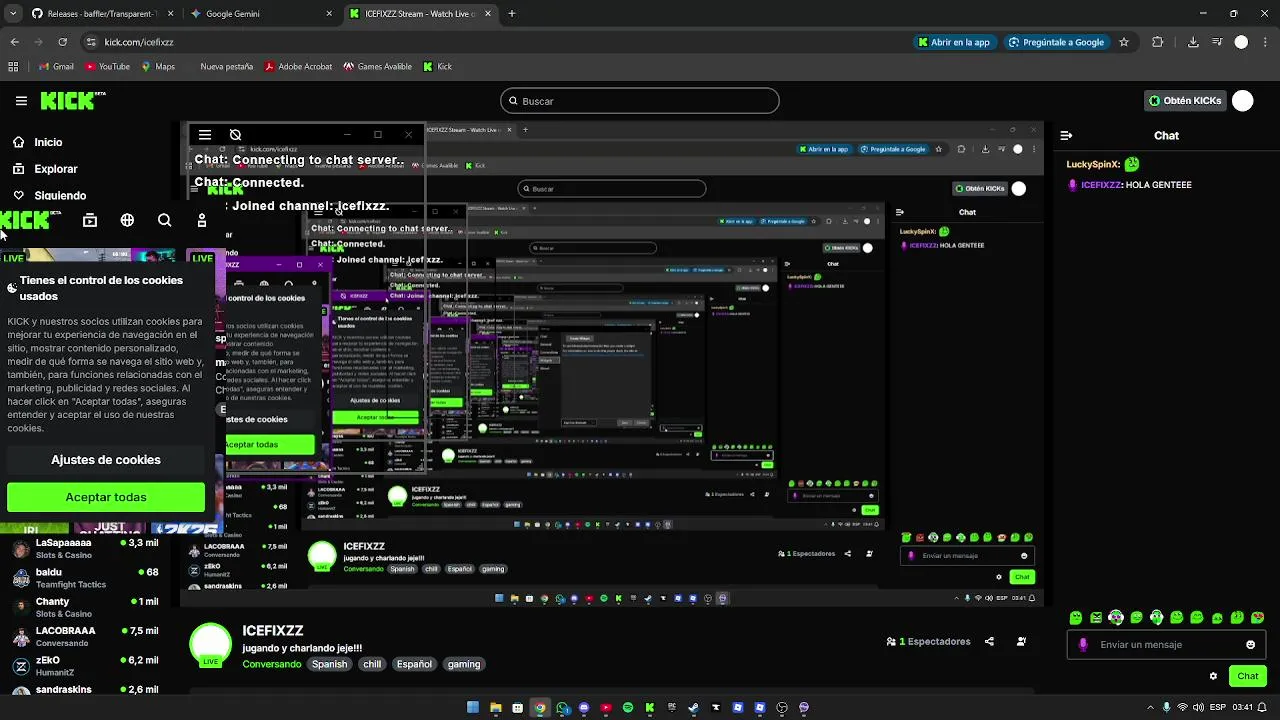
Task: Click the globe icon in overlay toolbar
Action: tap(127, 220)
